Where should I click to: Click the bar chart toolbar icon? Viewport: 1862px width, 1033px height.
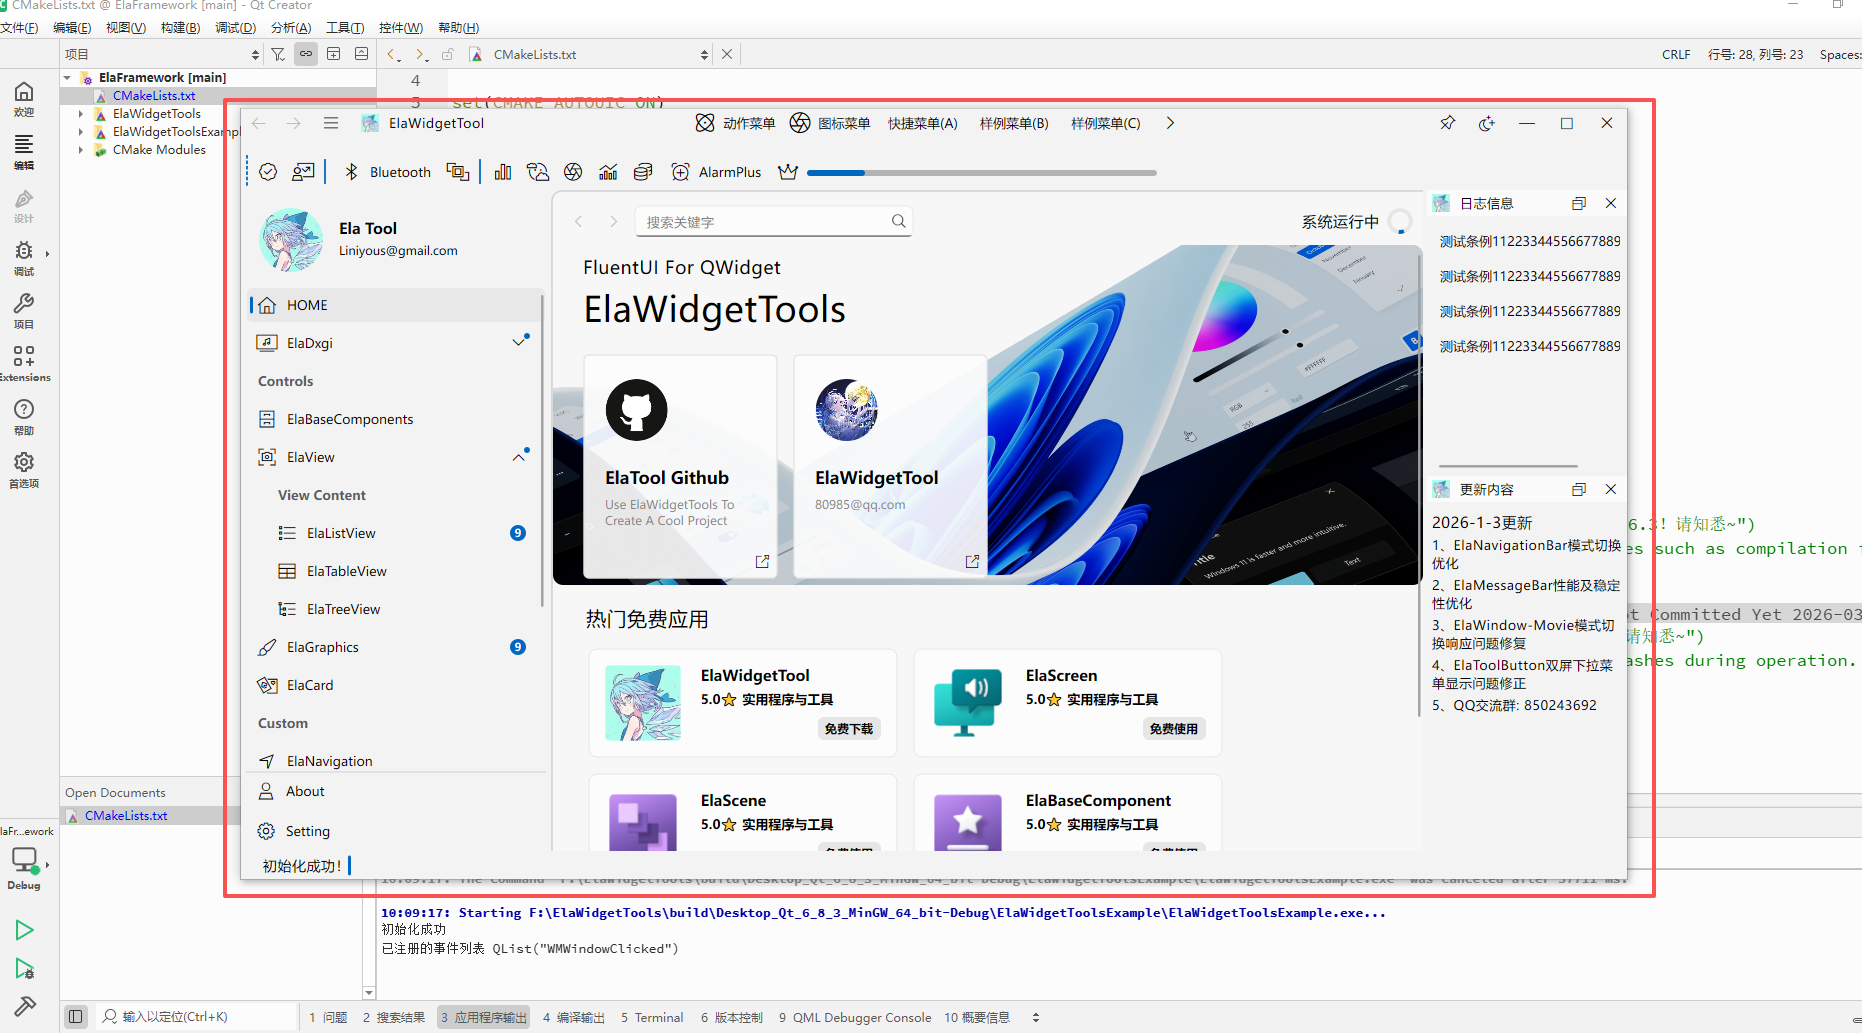(503, 172)
